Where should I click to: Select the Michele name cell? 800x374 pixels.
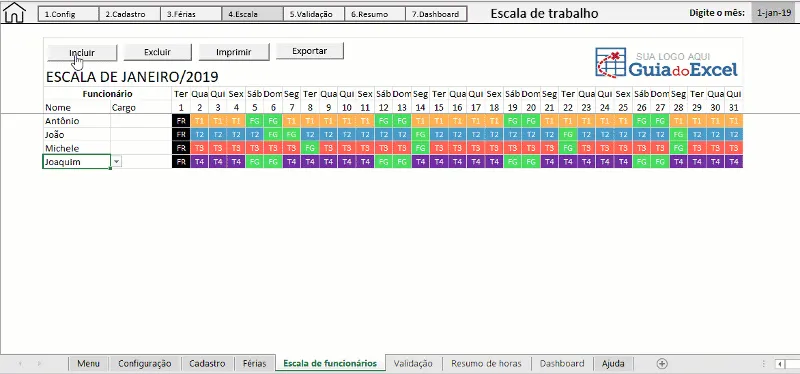77,148
